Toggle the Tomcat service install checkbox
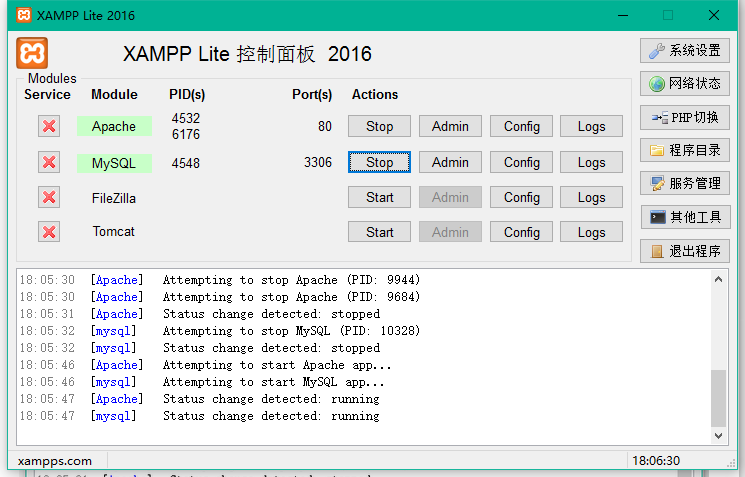The height and width of the screenshot is (477, 745). tap(49, 232)
